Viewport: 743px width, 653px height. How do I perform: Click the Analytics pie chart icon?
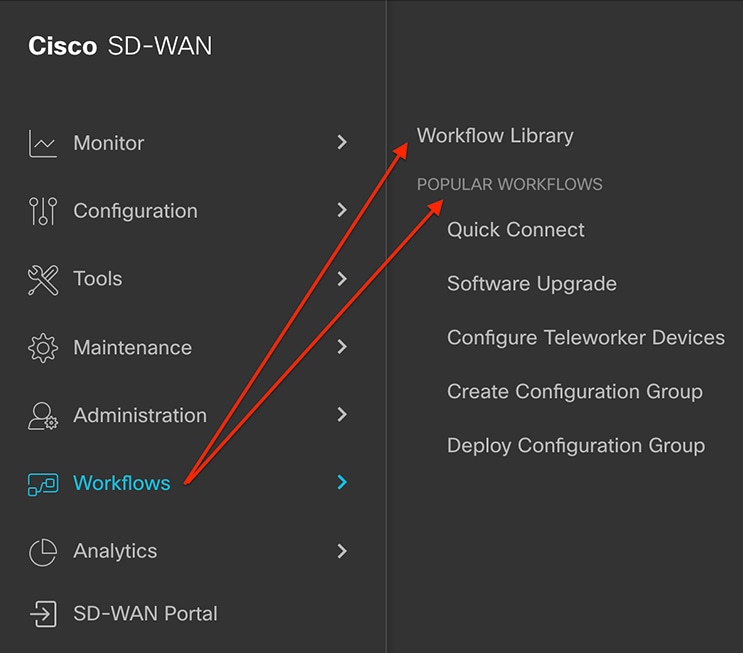point(43,552)
